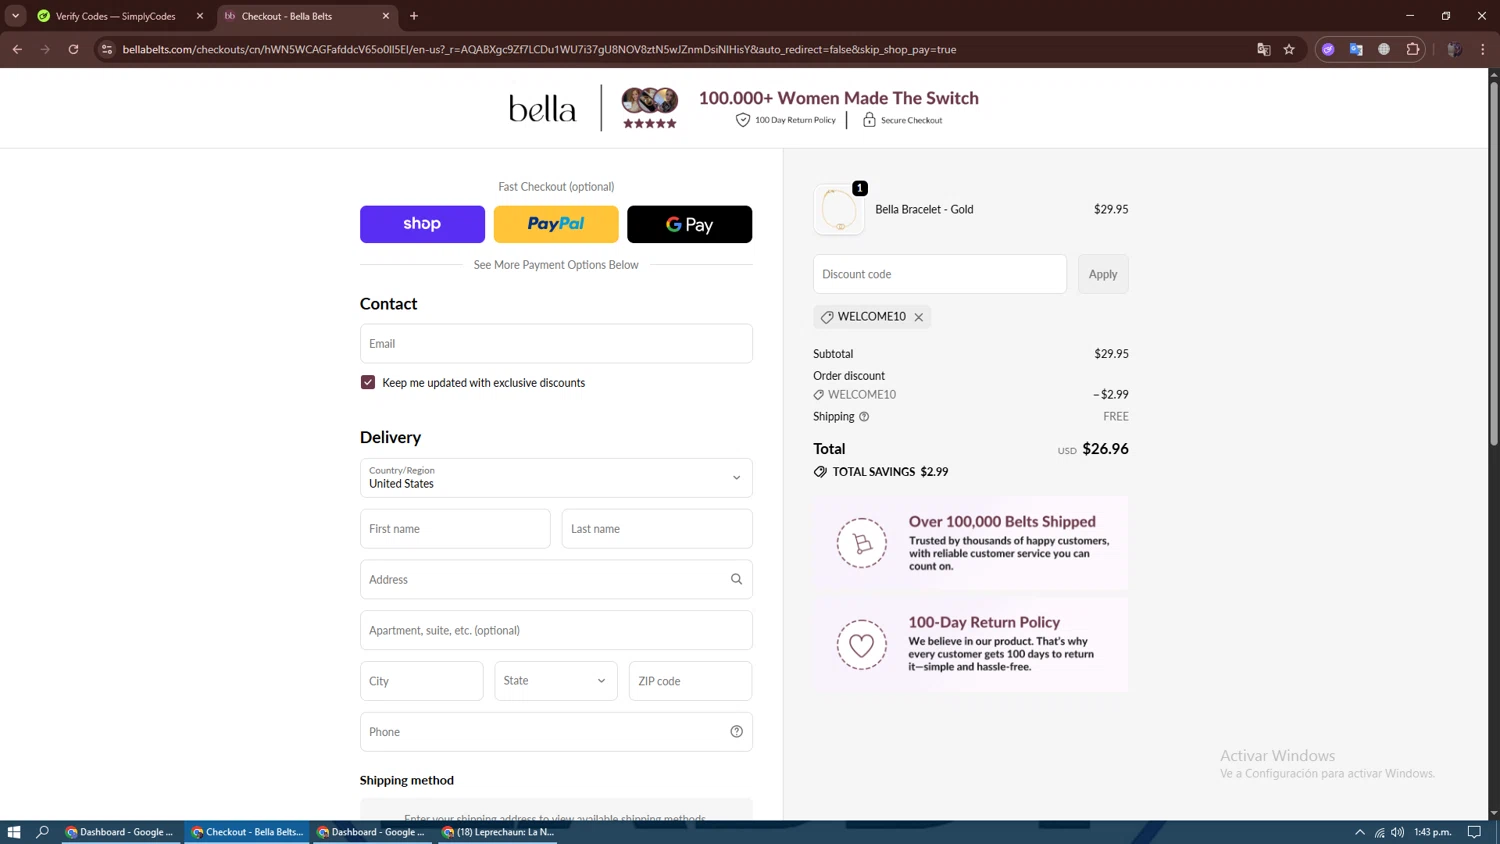
Task: Open the tab search dropdown
Action: tap(16, 16)
